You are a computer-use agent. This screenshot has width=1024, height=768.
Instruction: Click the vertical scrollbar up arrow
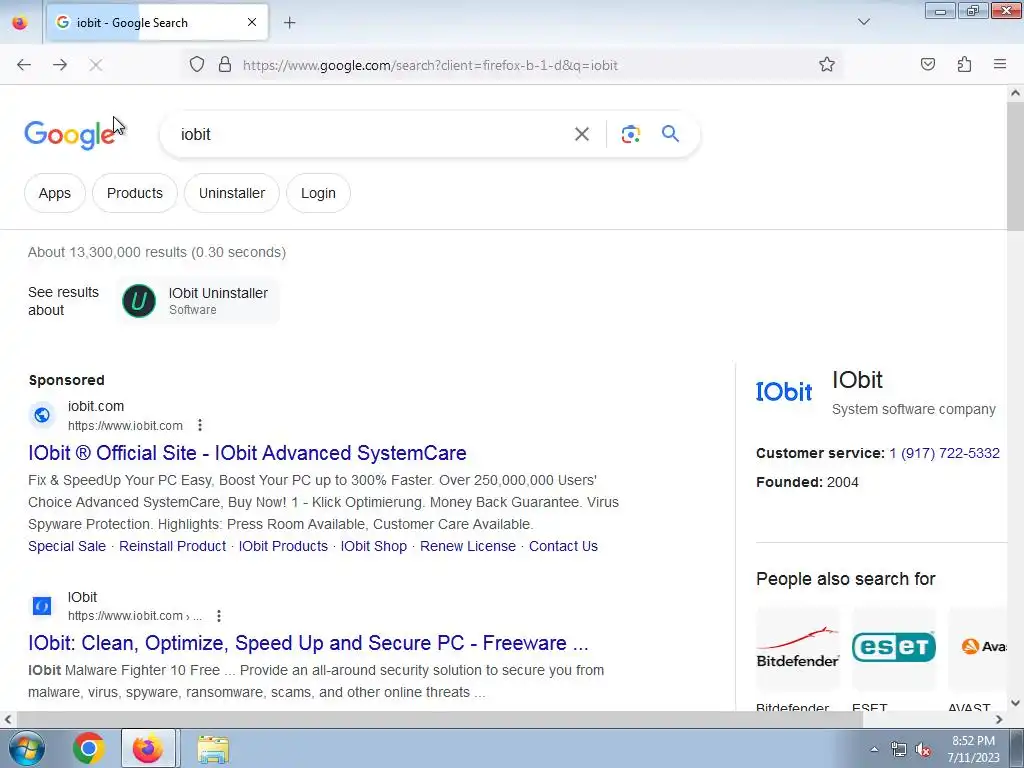pyautogui.click(x=1015, y=93)
